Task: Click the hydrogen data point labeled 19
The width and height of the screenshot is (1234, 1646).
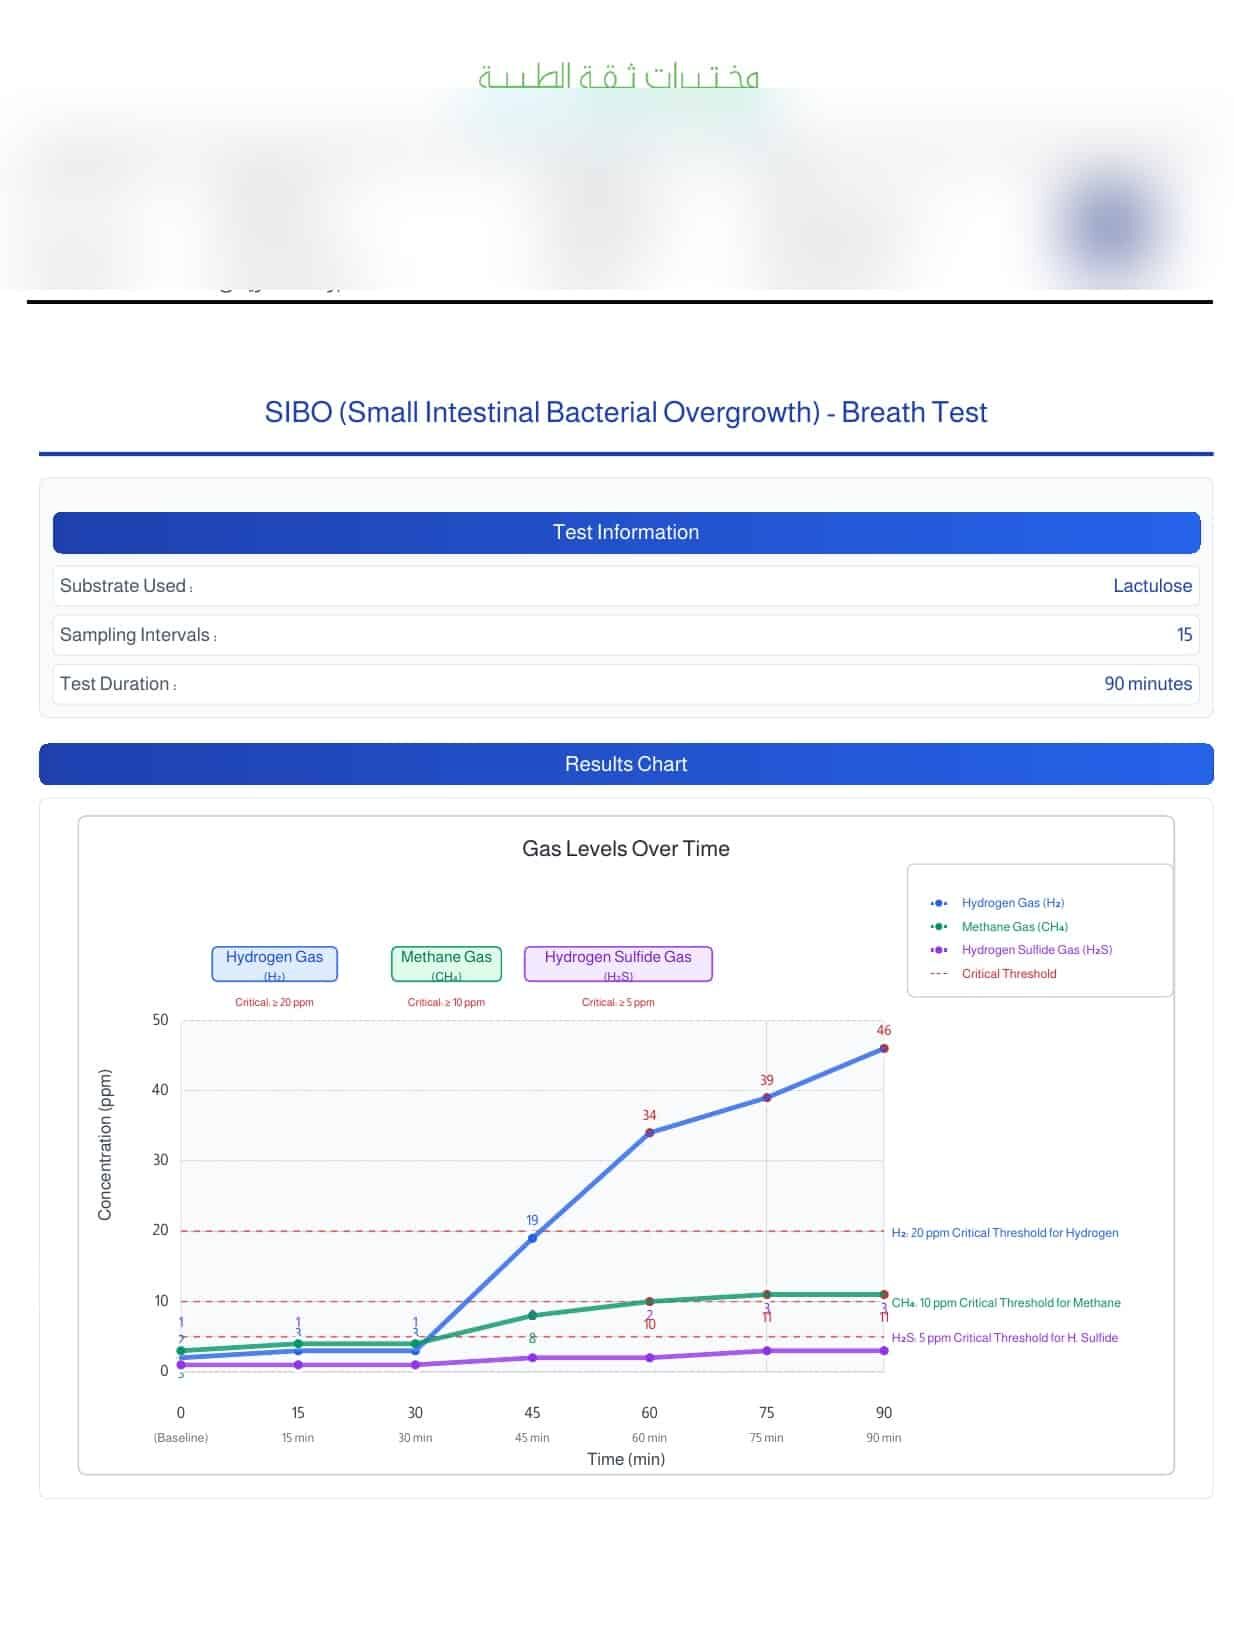Action: coord(532,1238)
